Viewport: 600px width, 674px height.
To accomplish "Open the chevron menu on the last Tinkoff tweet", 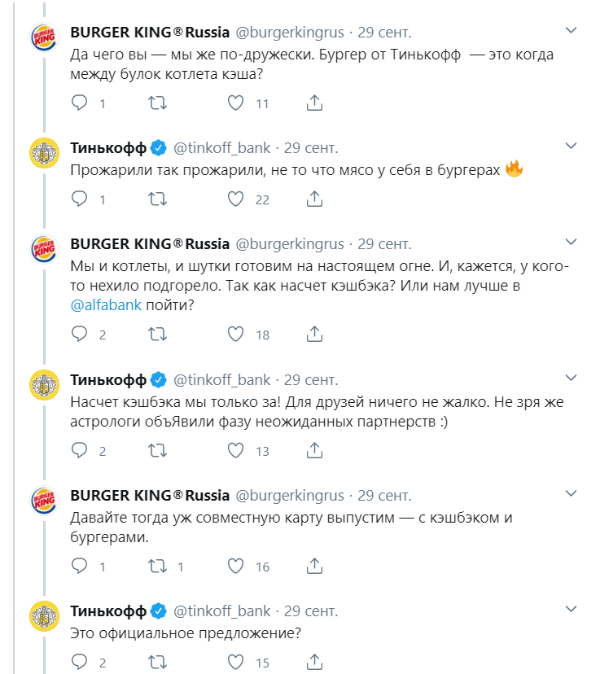I will (571, 608).
